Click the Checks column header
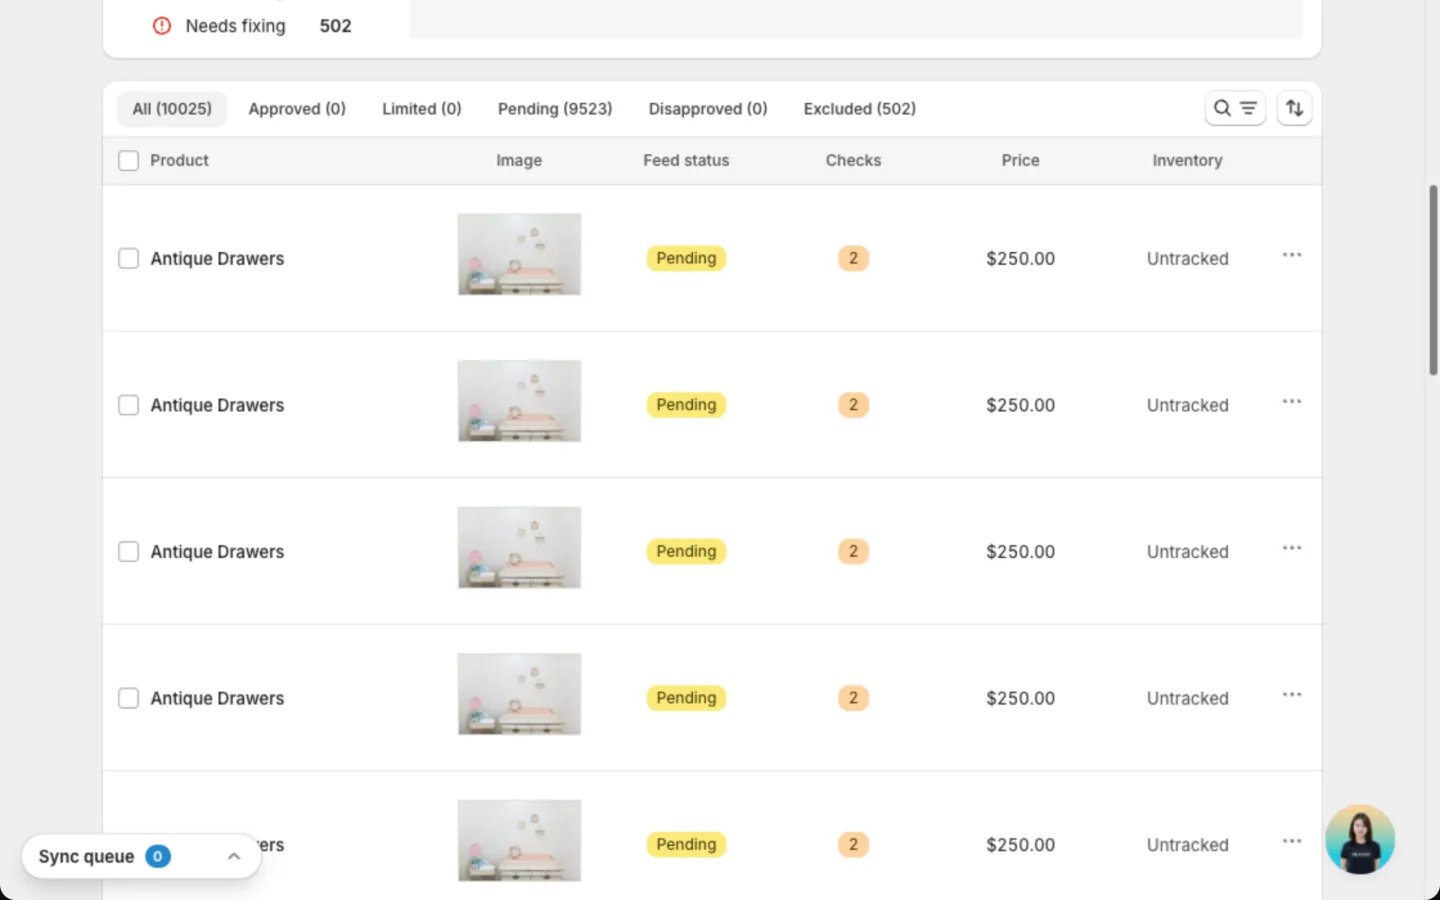Image resolution: width=1440 pixels, height=900 pixels. [853, 160]
